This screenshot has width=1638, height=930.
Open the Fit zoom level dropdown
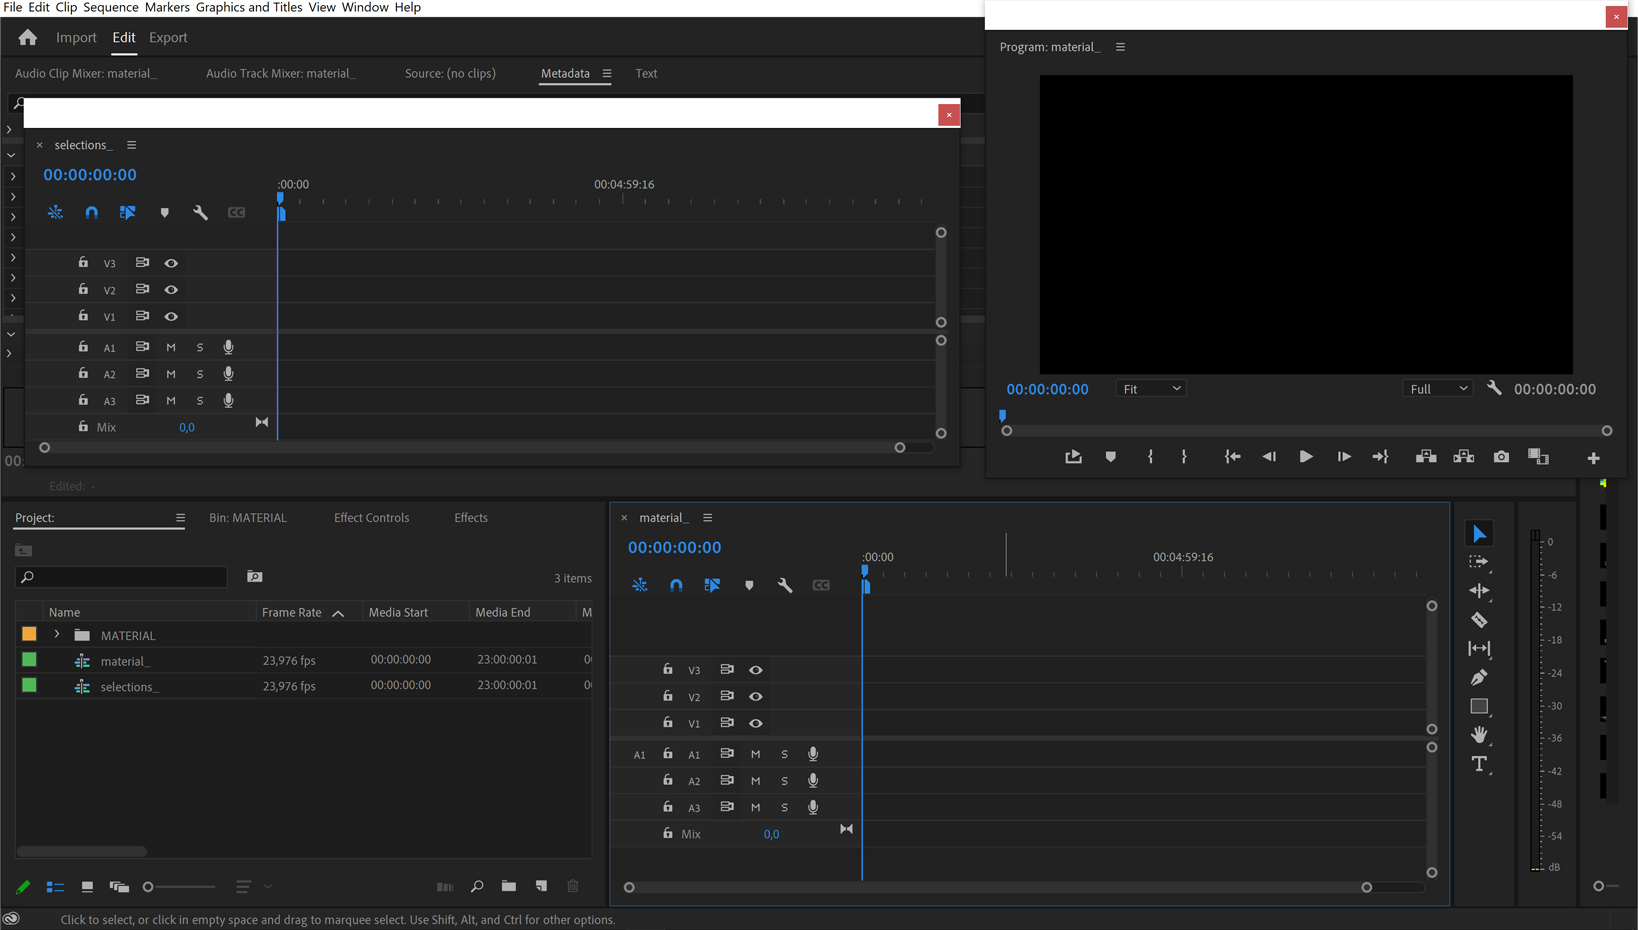tap(1151, 388)
